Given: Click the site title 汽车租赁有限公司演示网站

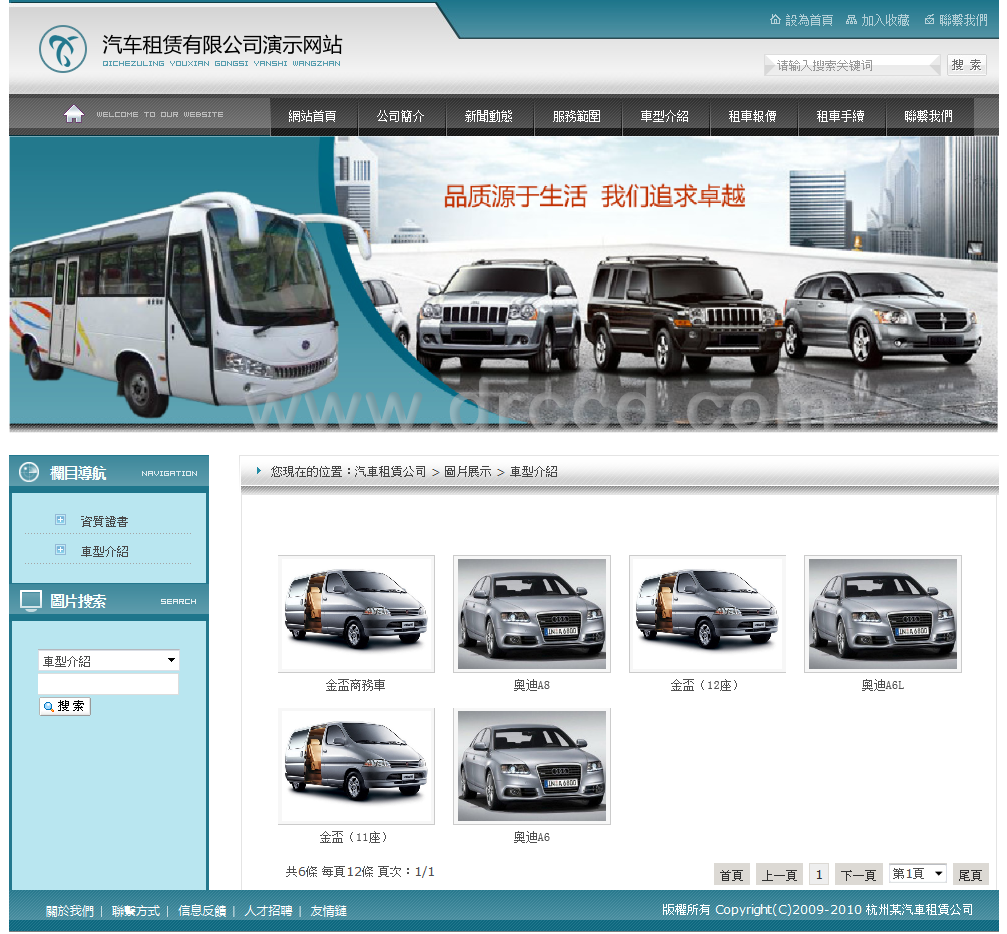Looking at the screenshot, I should click(x=222, y=45).
